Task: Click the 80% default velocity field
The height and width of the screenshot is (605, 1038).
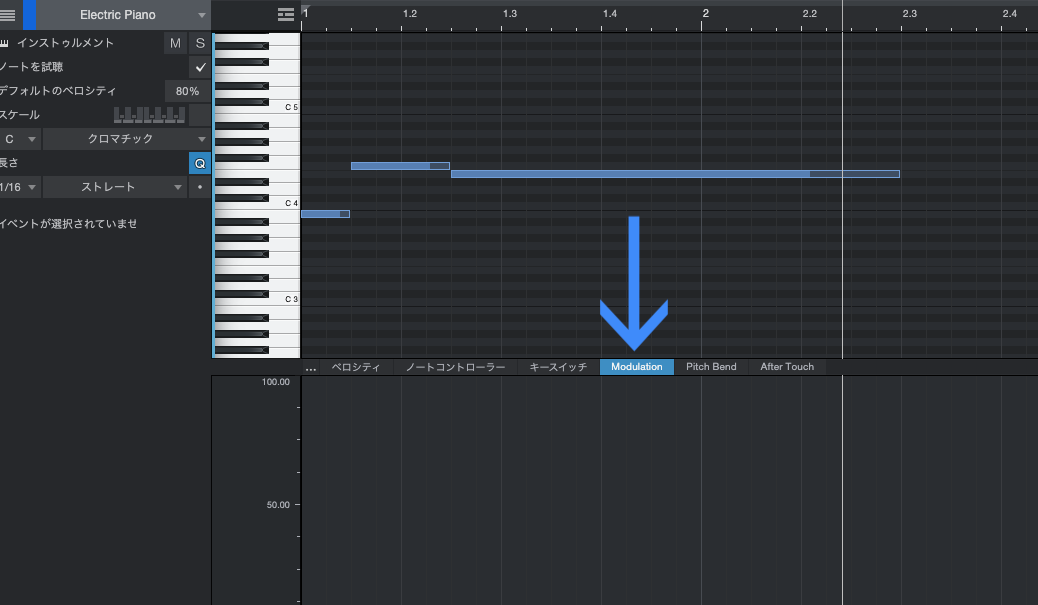Action: (x=187, y=91)
